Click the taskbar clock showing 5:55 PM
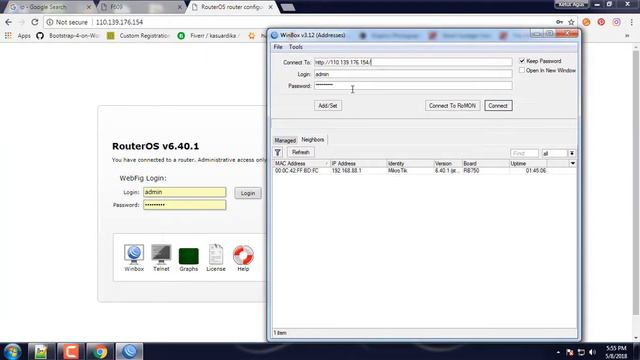640x360 pixels. [616, 352]
